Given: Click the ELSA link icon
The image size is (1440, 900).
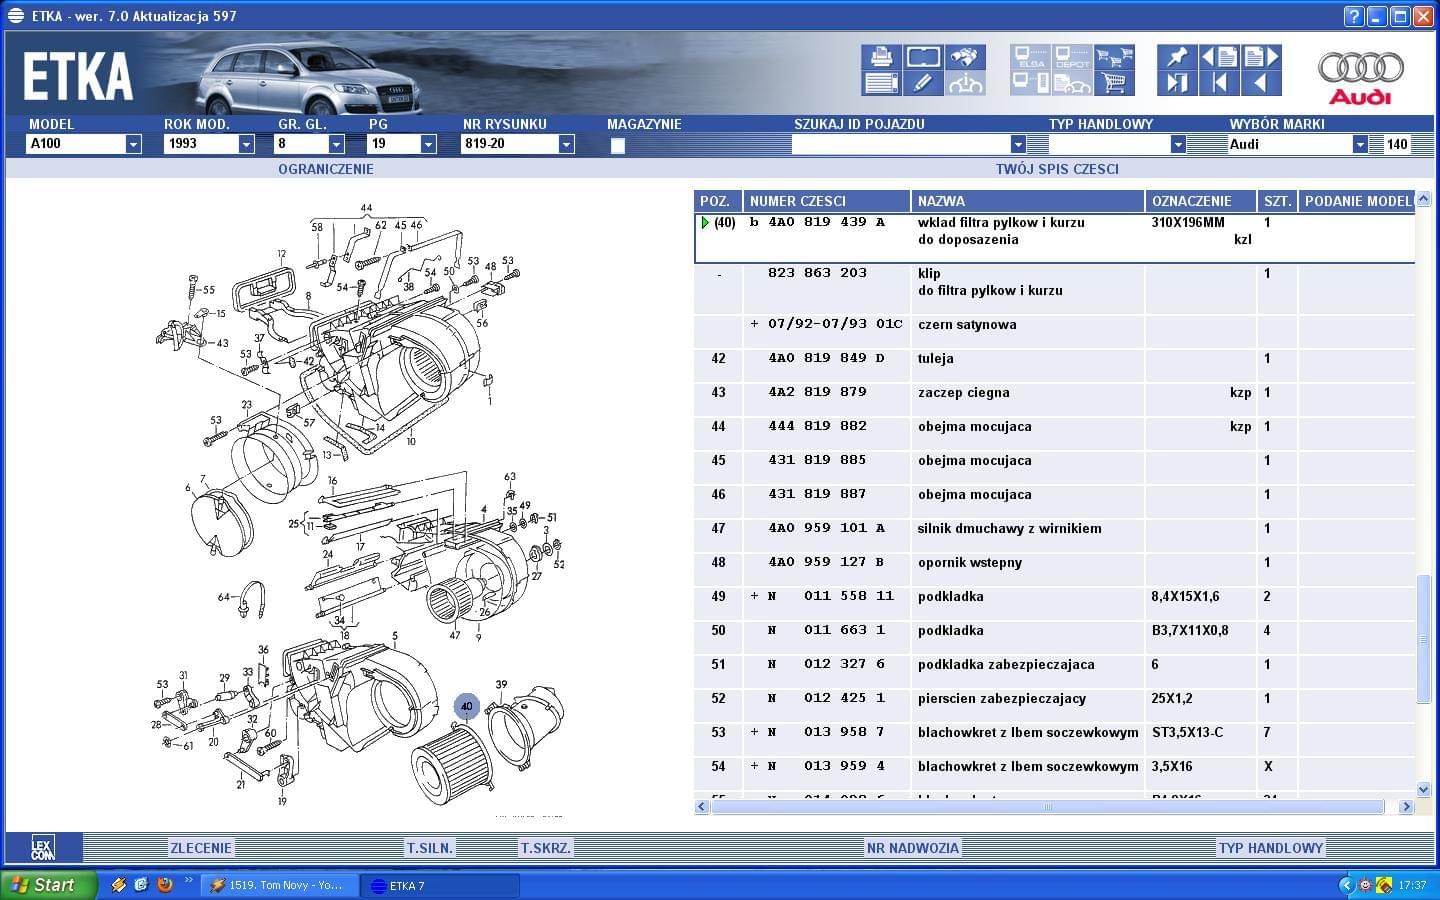Looking at the screenshot, I should coord(1030,57).
